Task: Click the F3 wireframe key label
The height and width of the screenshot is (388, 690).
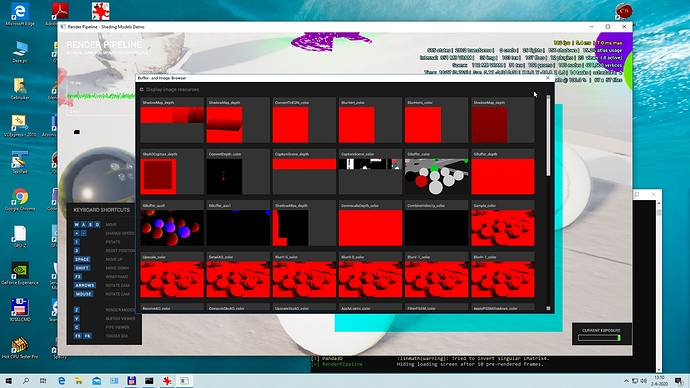Action: click(77, 277)
